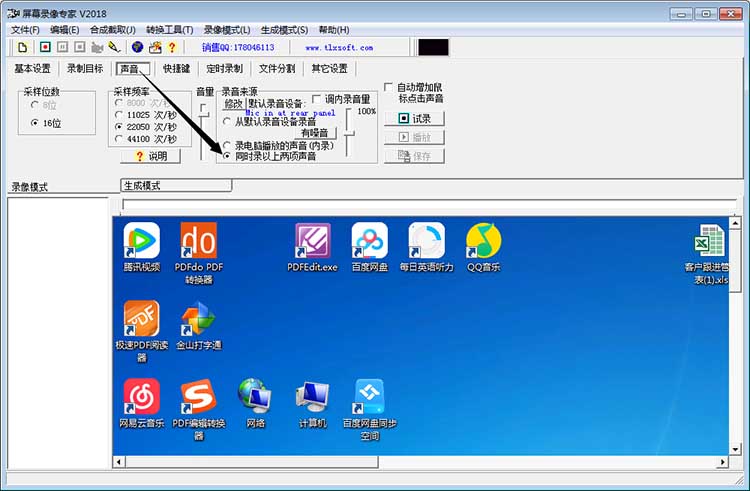Click the 销售QQ:178046113 contact link

click(x=238, y=47)
